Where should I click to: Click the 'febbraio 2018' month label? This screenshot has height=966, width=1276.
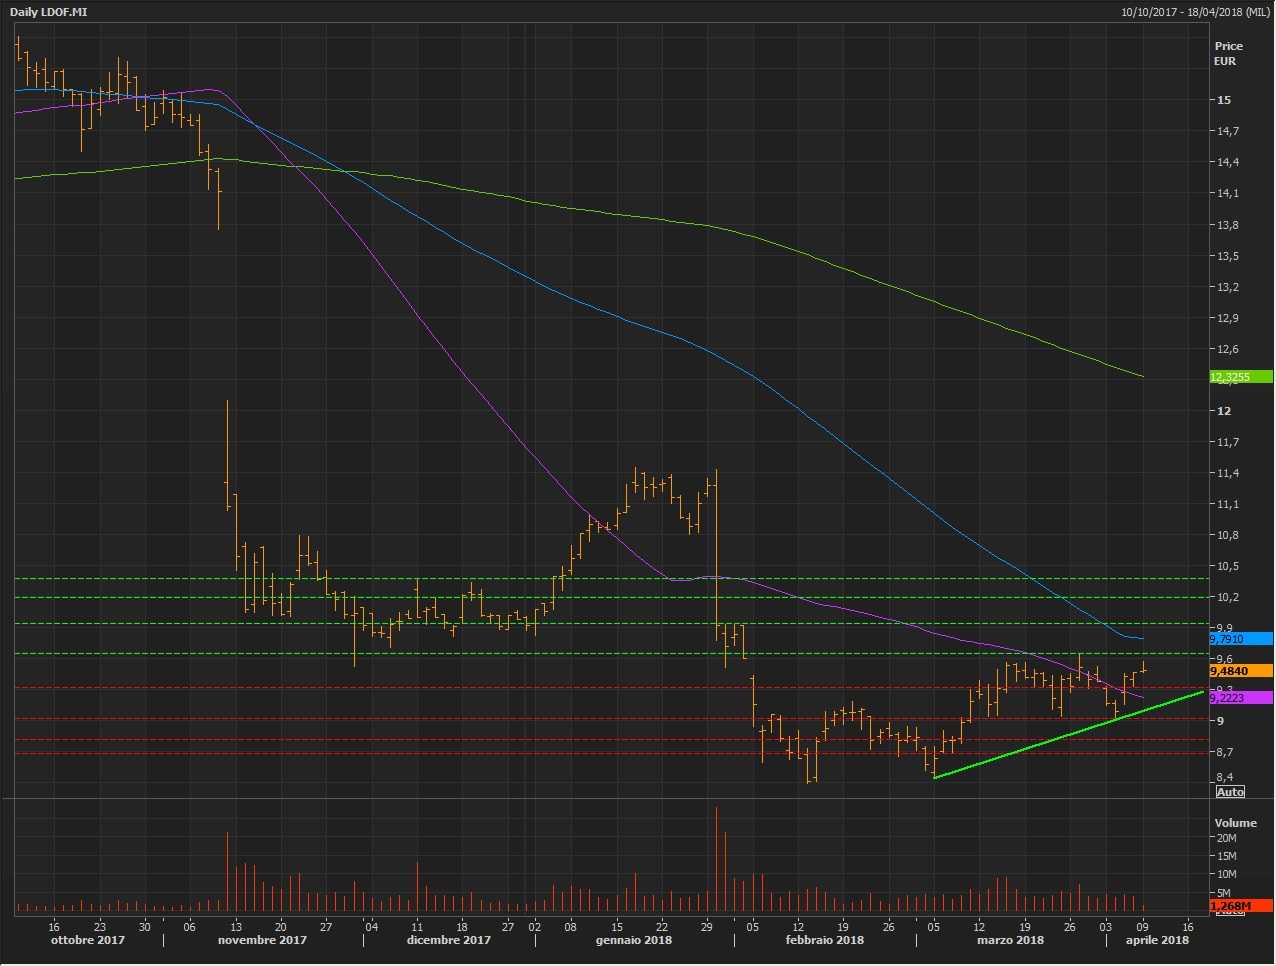point(824,940)
